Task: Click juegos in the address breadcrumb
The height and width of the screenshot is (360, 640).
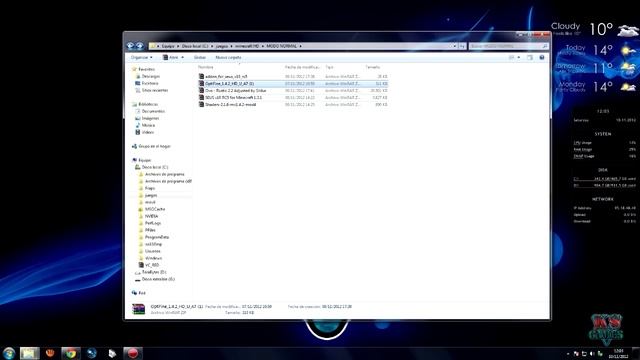Action: [x=222, y=46]
